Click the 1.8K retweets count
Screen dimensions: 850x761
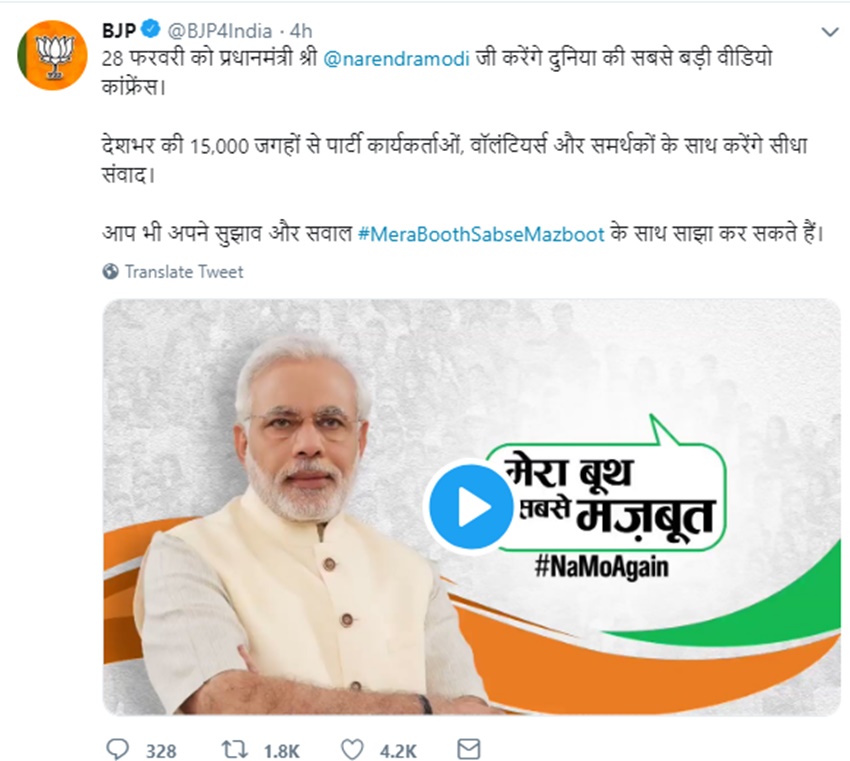(x=282, y=751)
